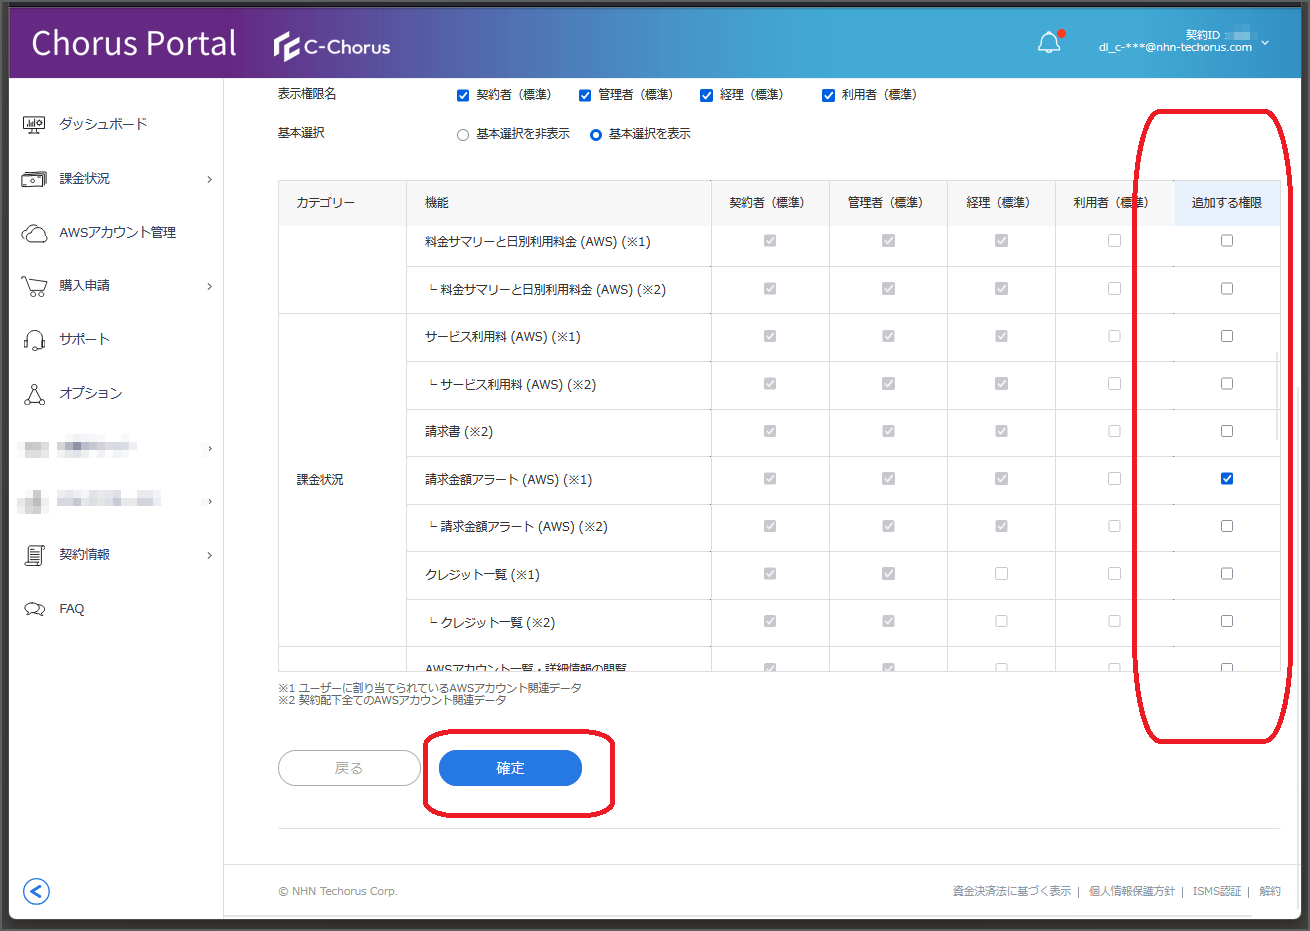Open 個人情報保護方針 footer link
Image resolution: width=1310 pixels, height=931 pixels.
click(x=1132, y=891)
